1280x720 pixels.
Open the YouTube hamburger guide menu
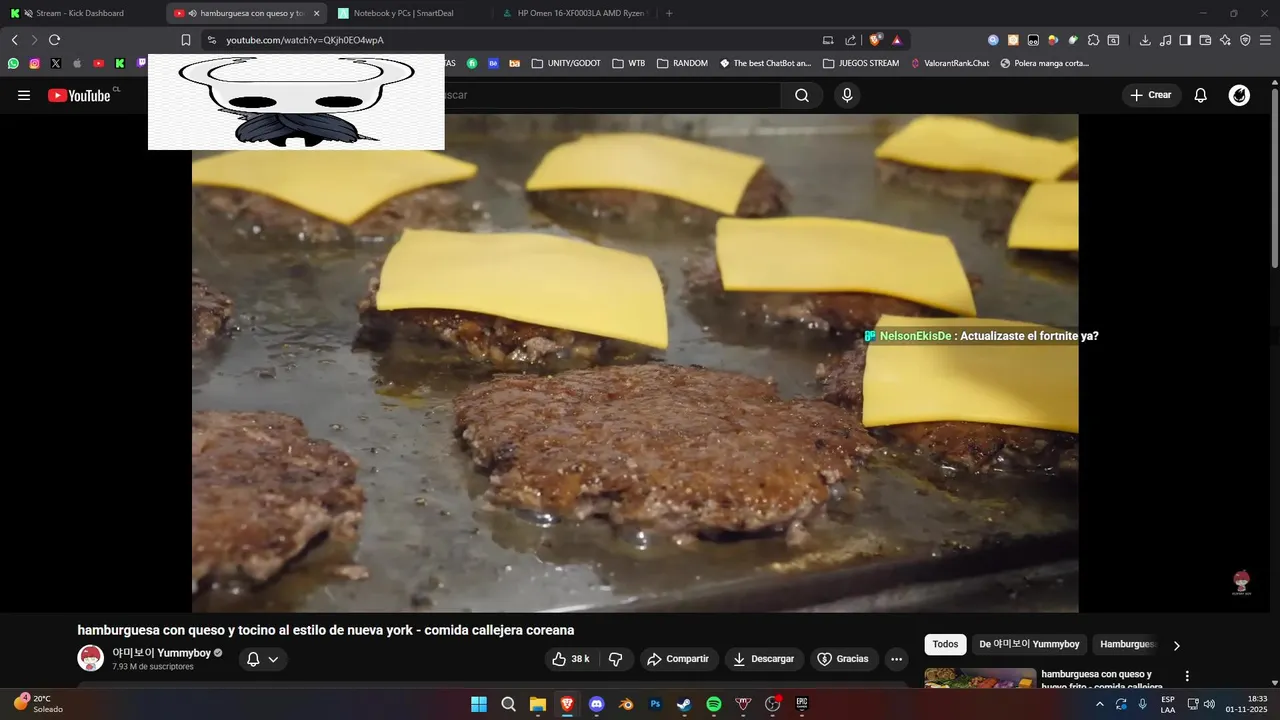(x=24, y=95)
